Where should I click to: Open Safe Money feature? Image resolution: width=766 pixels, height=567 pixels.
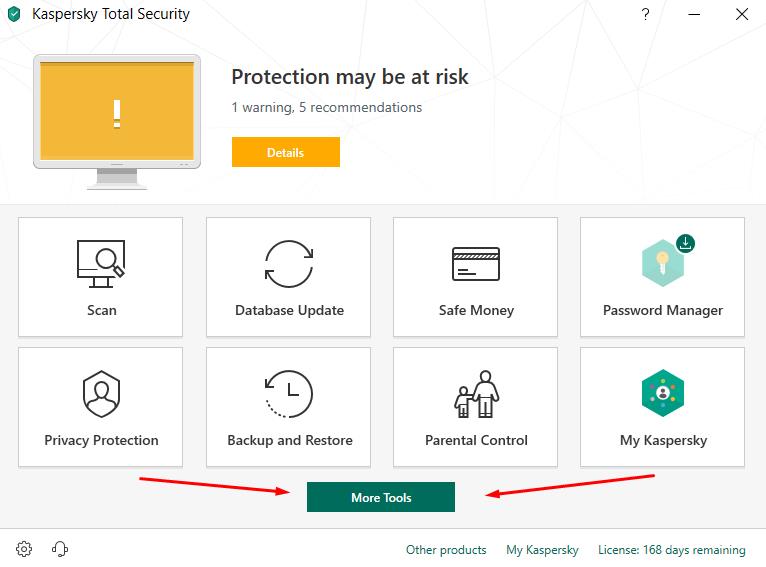(475, 277)
